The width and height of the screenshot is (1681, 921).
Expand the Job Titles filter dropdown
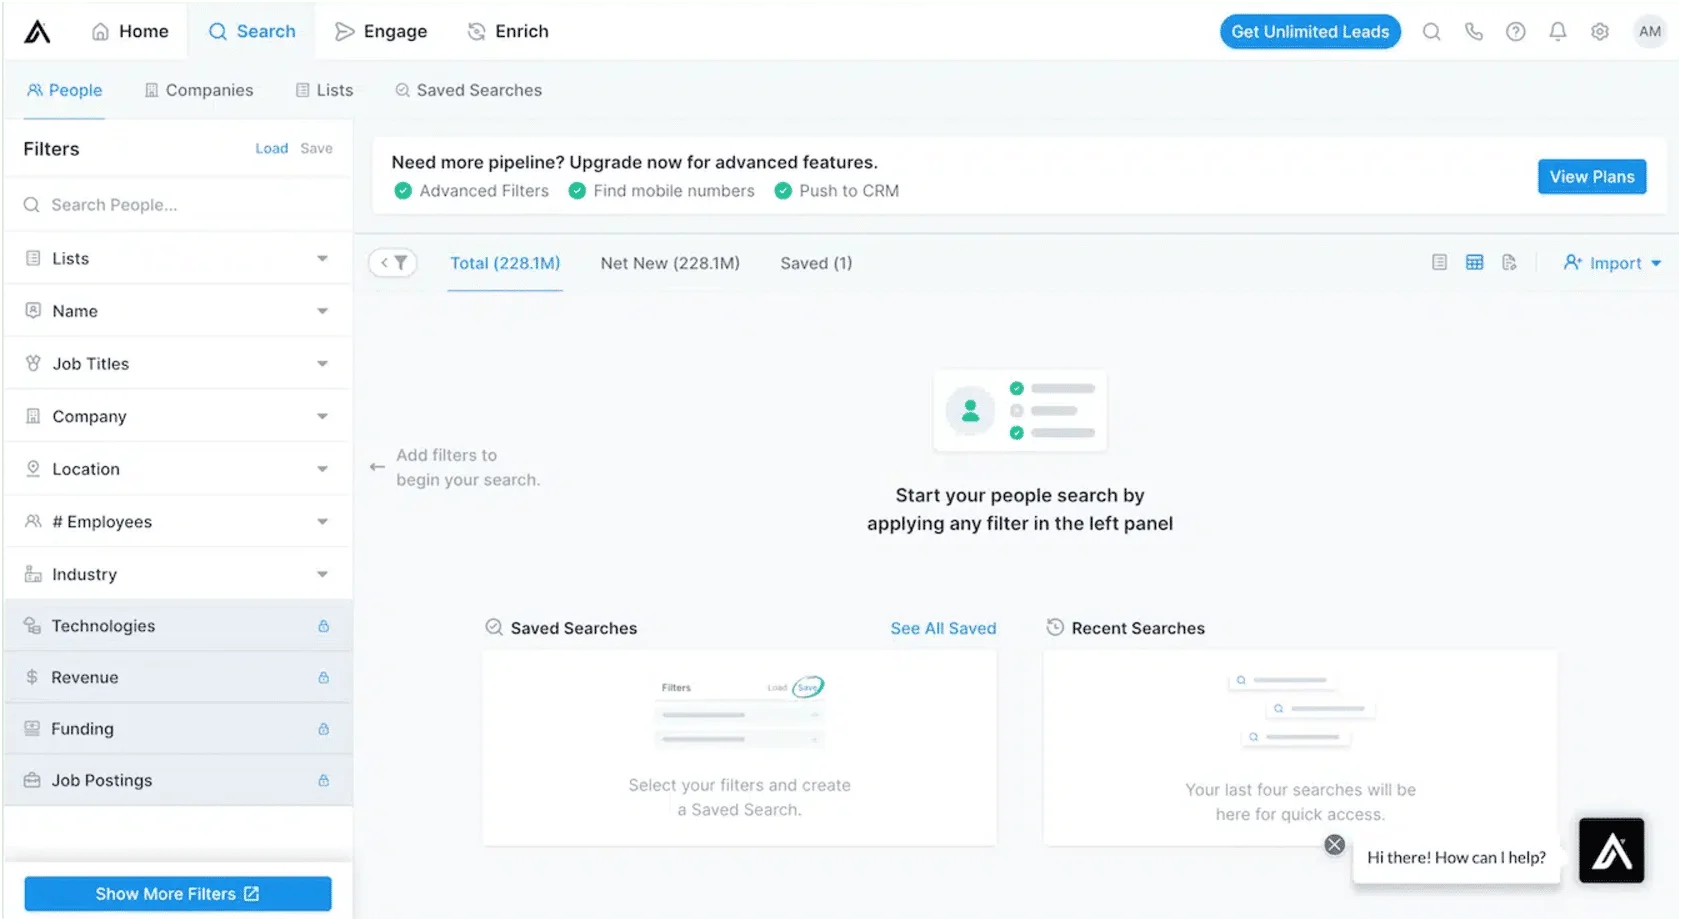coord(322,364)
